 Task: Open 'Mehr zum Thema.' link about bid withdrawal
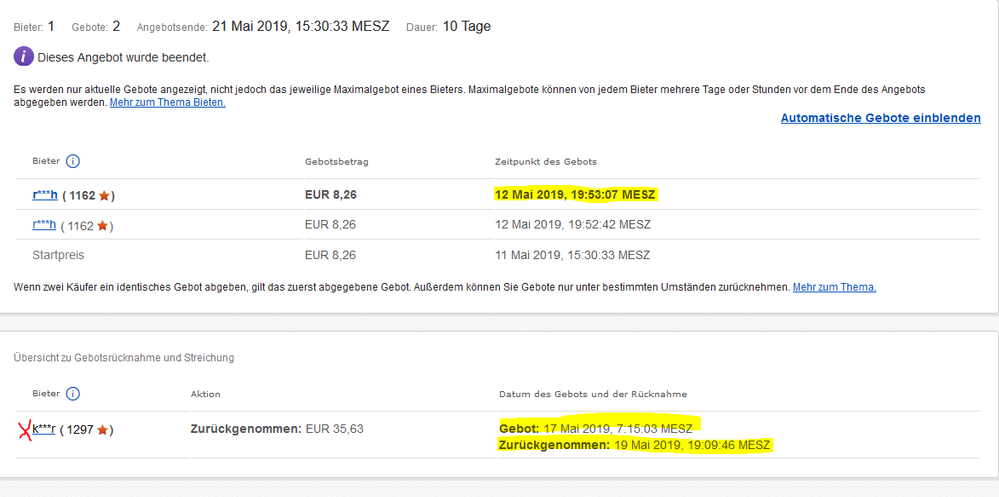point(834,287)
